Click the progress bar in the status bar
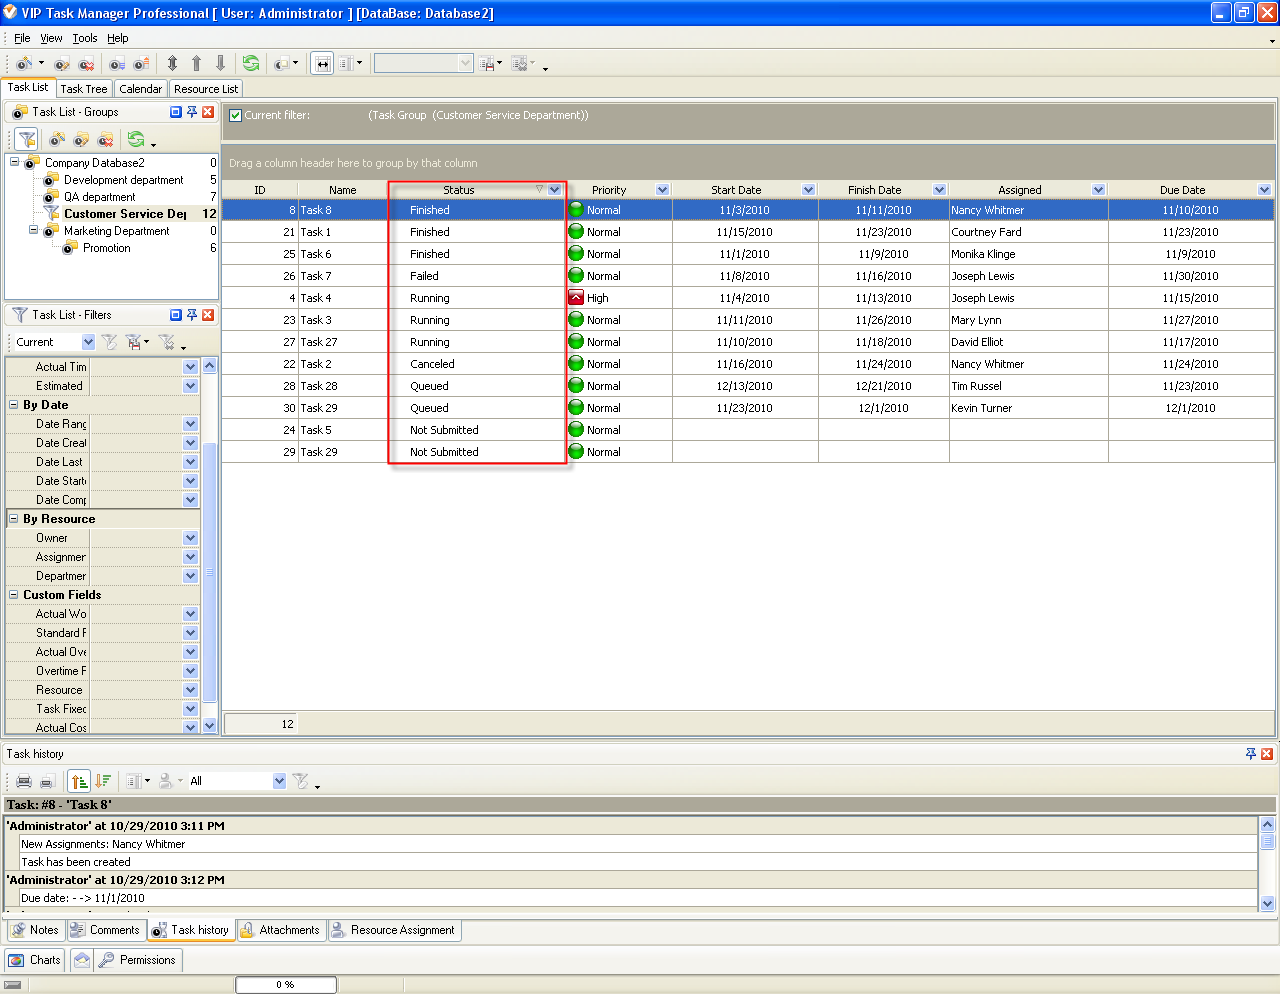 (285, 984)
